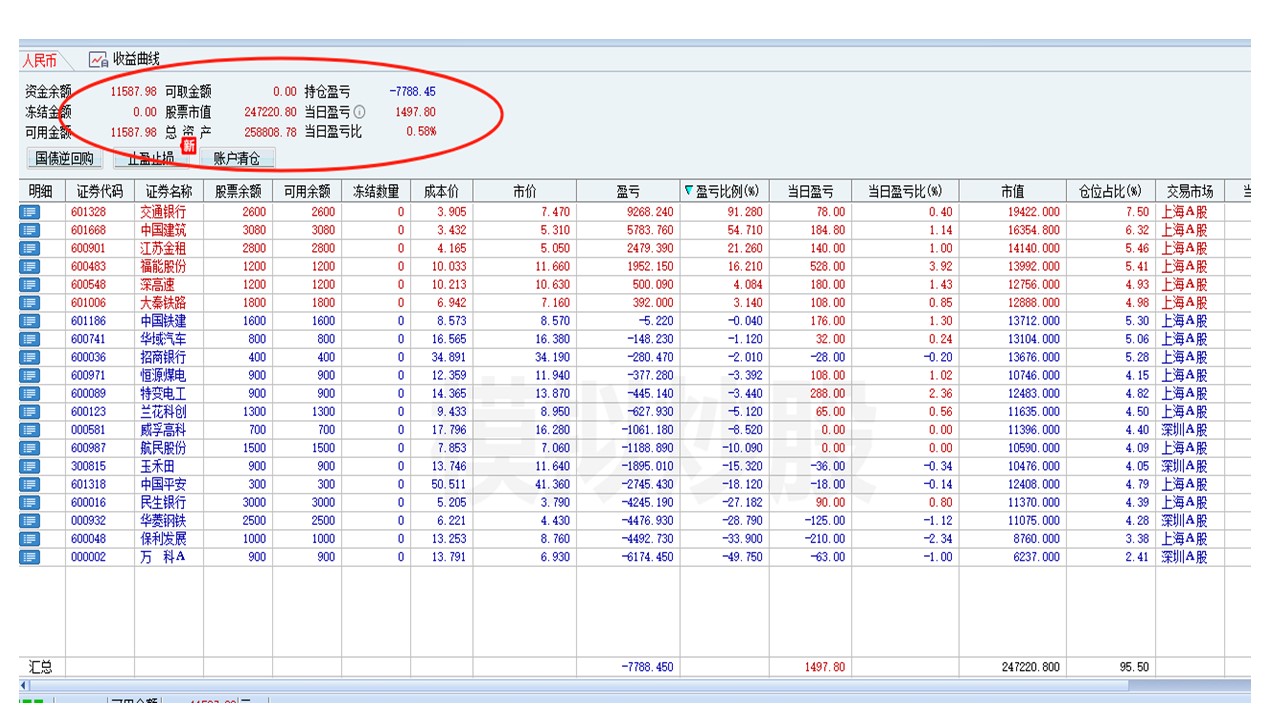Open the detail icon for 大秦铁路 row
The width and height of the screenshot is (1280, 720).
pos(29,303)
